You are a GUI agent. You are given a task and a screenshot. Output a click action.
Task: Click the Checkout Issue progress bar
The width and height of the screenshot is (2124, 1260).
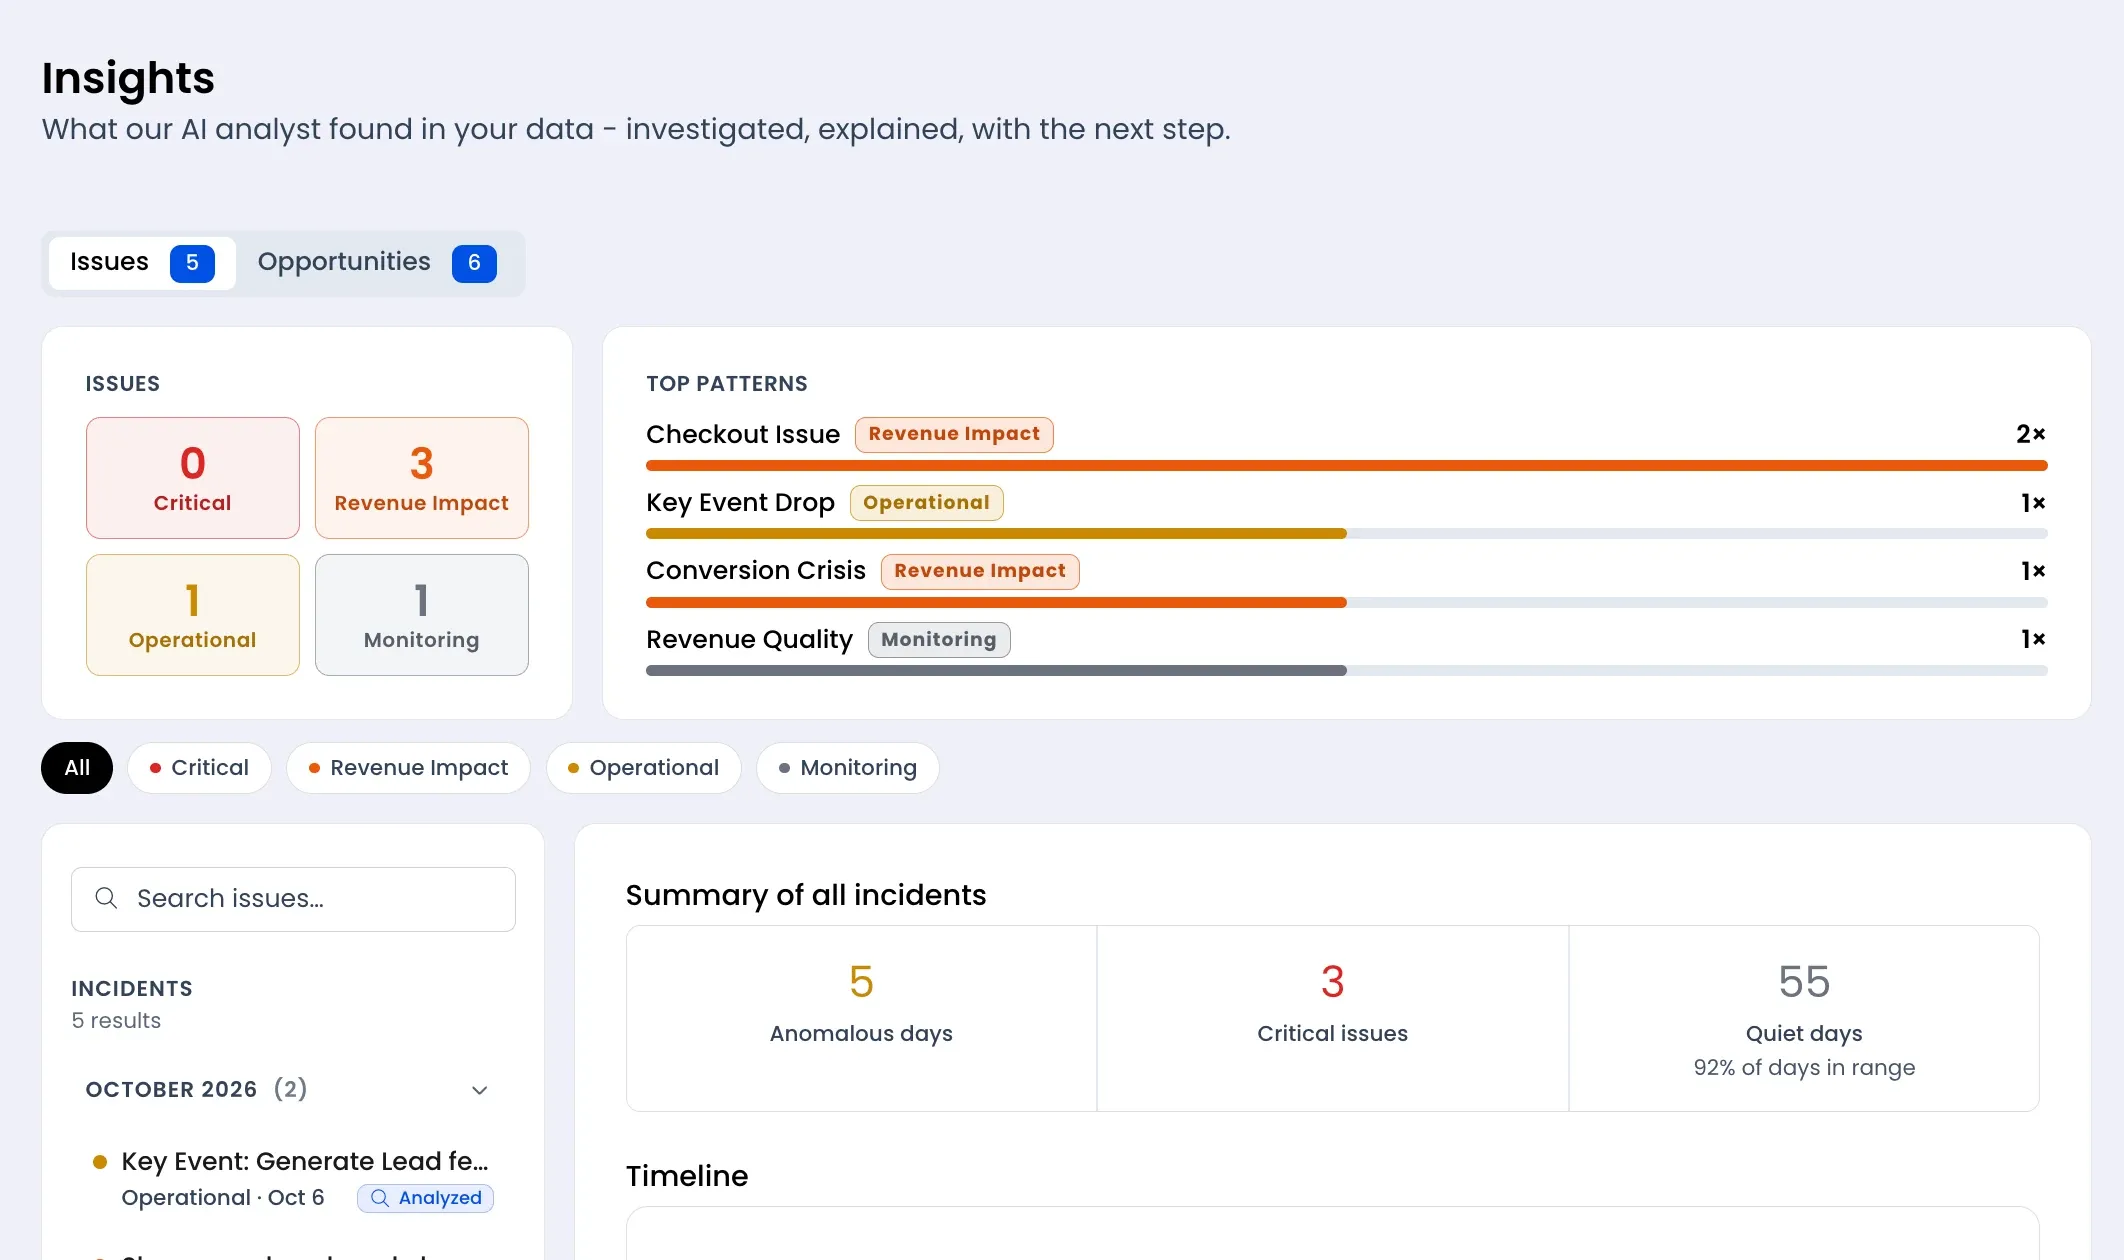1346,466
